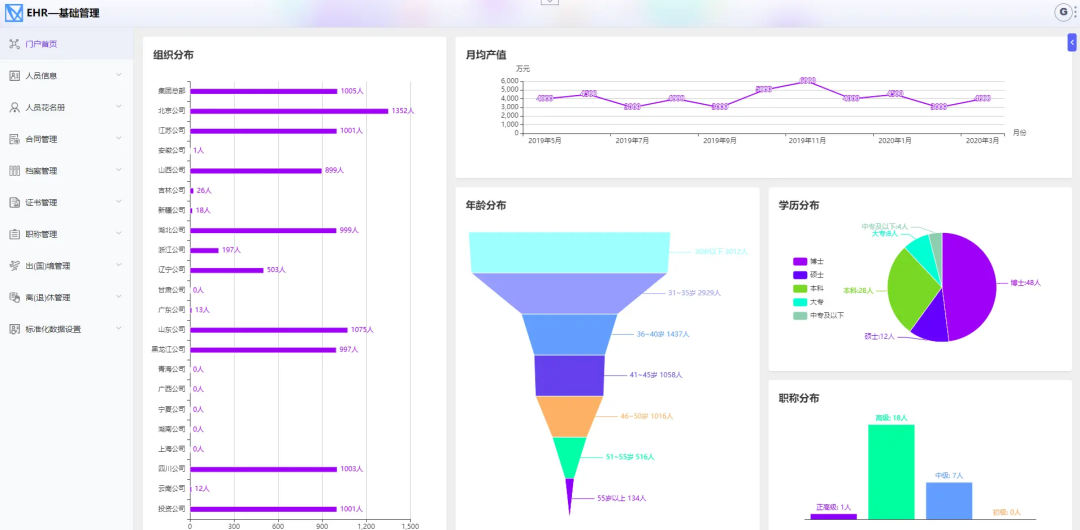1080x530 pixels.
Task: Open the 档案管理 menu item
Action: 67,171
